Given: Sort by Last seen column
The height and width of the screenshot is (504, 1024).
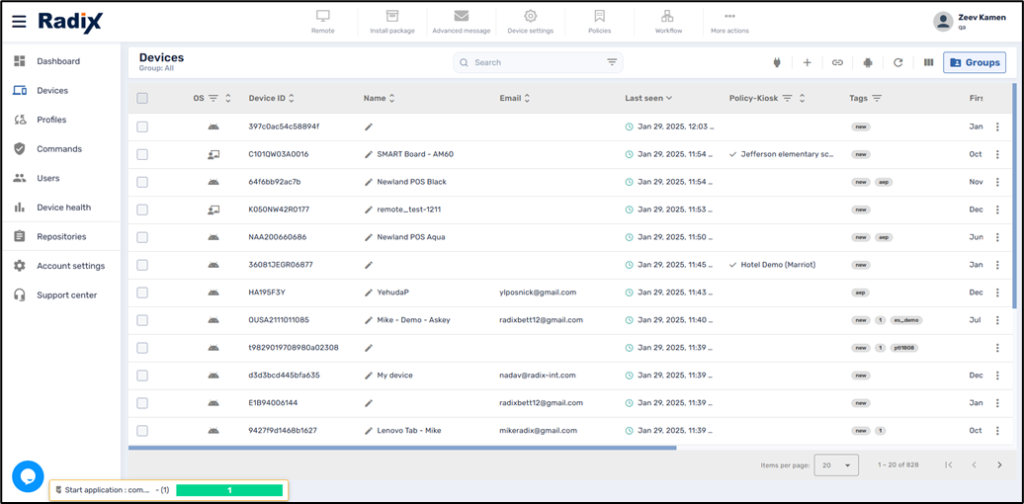Looking at the screenshot, I should point(648,98).
